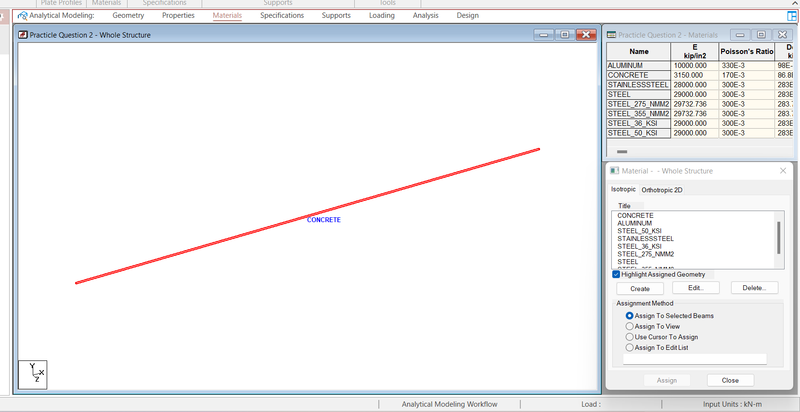
Task: Click the Material dialog title icon
Action: tap(614, 171)
